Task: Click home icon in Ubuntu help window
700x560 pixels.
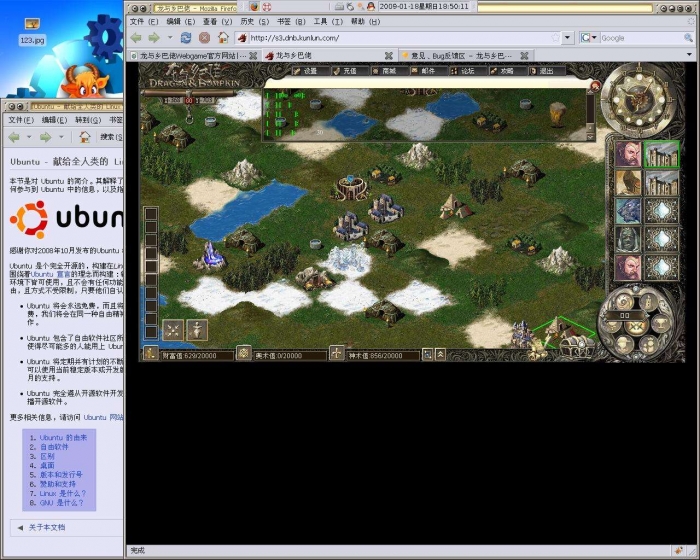Action: point(85,137)
